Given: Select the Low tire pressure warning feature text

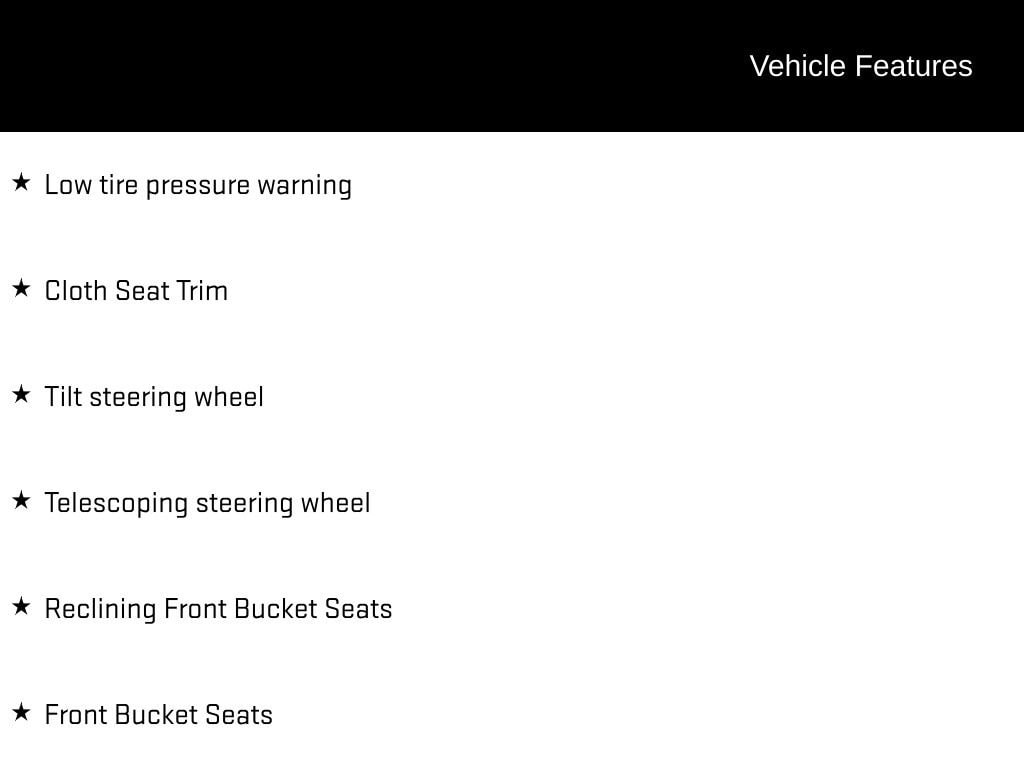Looking at the screenshot, I should pos(199,185).
